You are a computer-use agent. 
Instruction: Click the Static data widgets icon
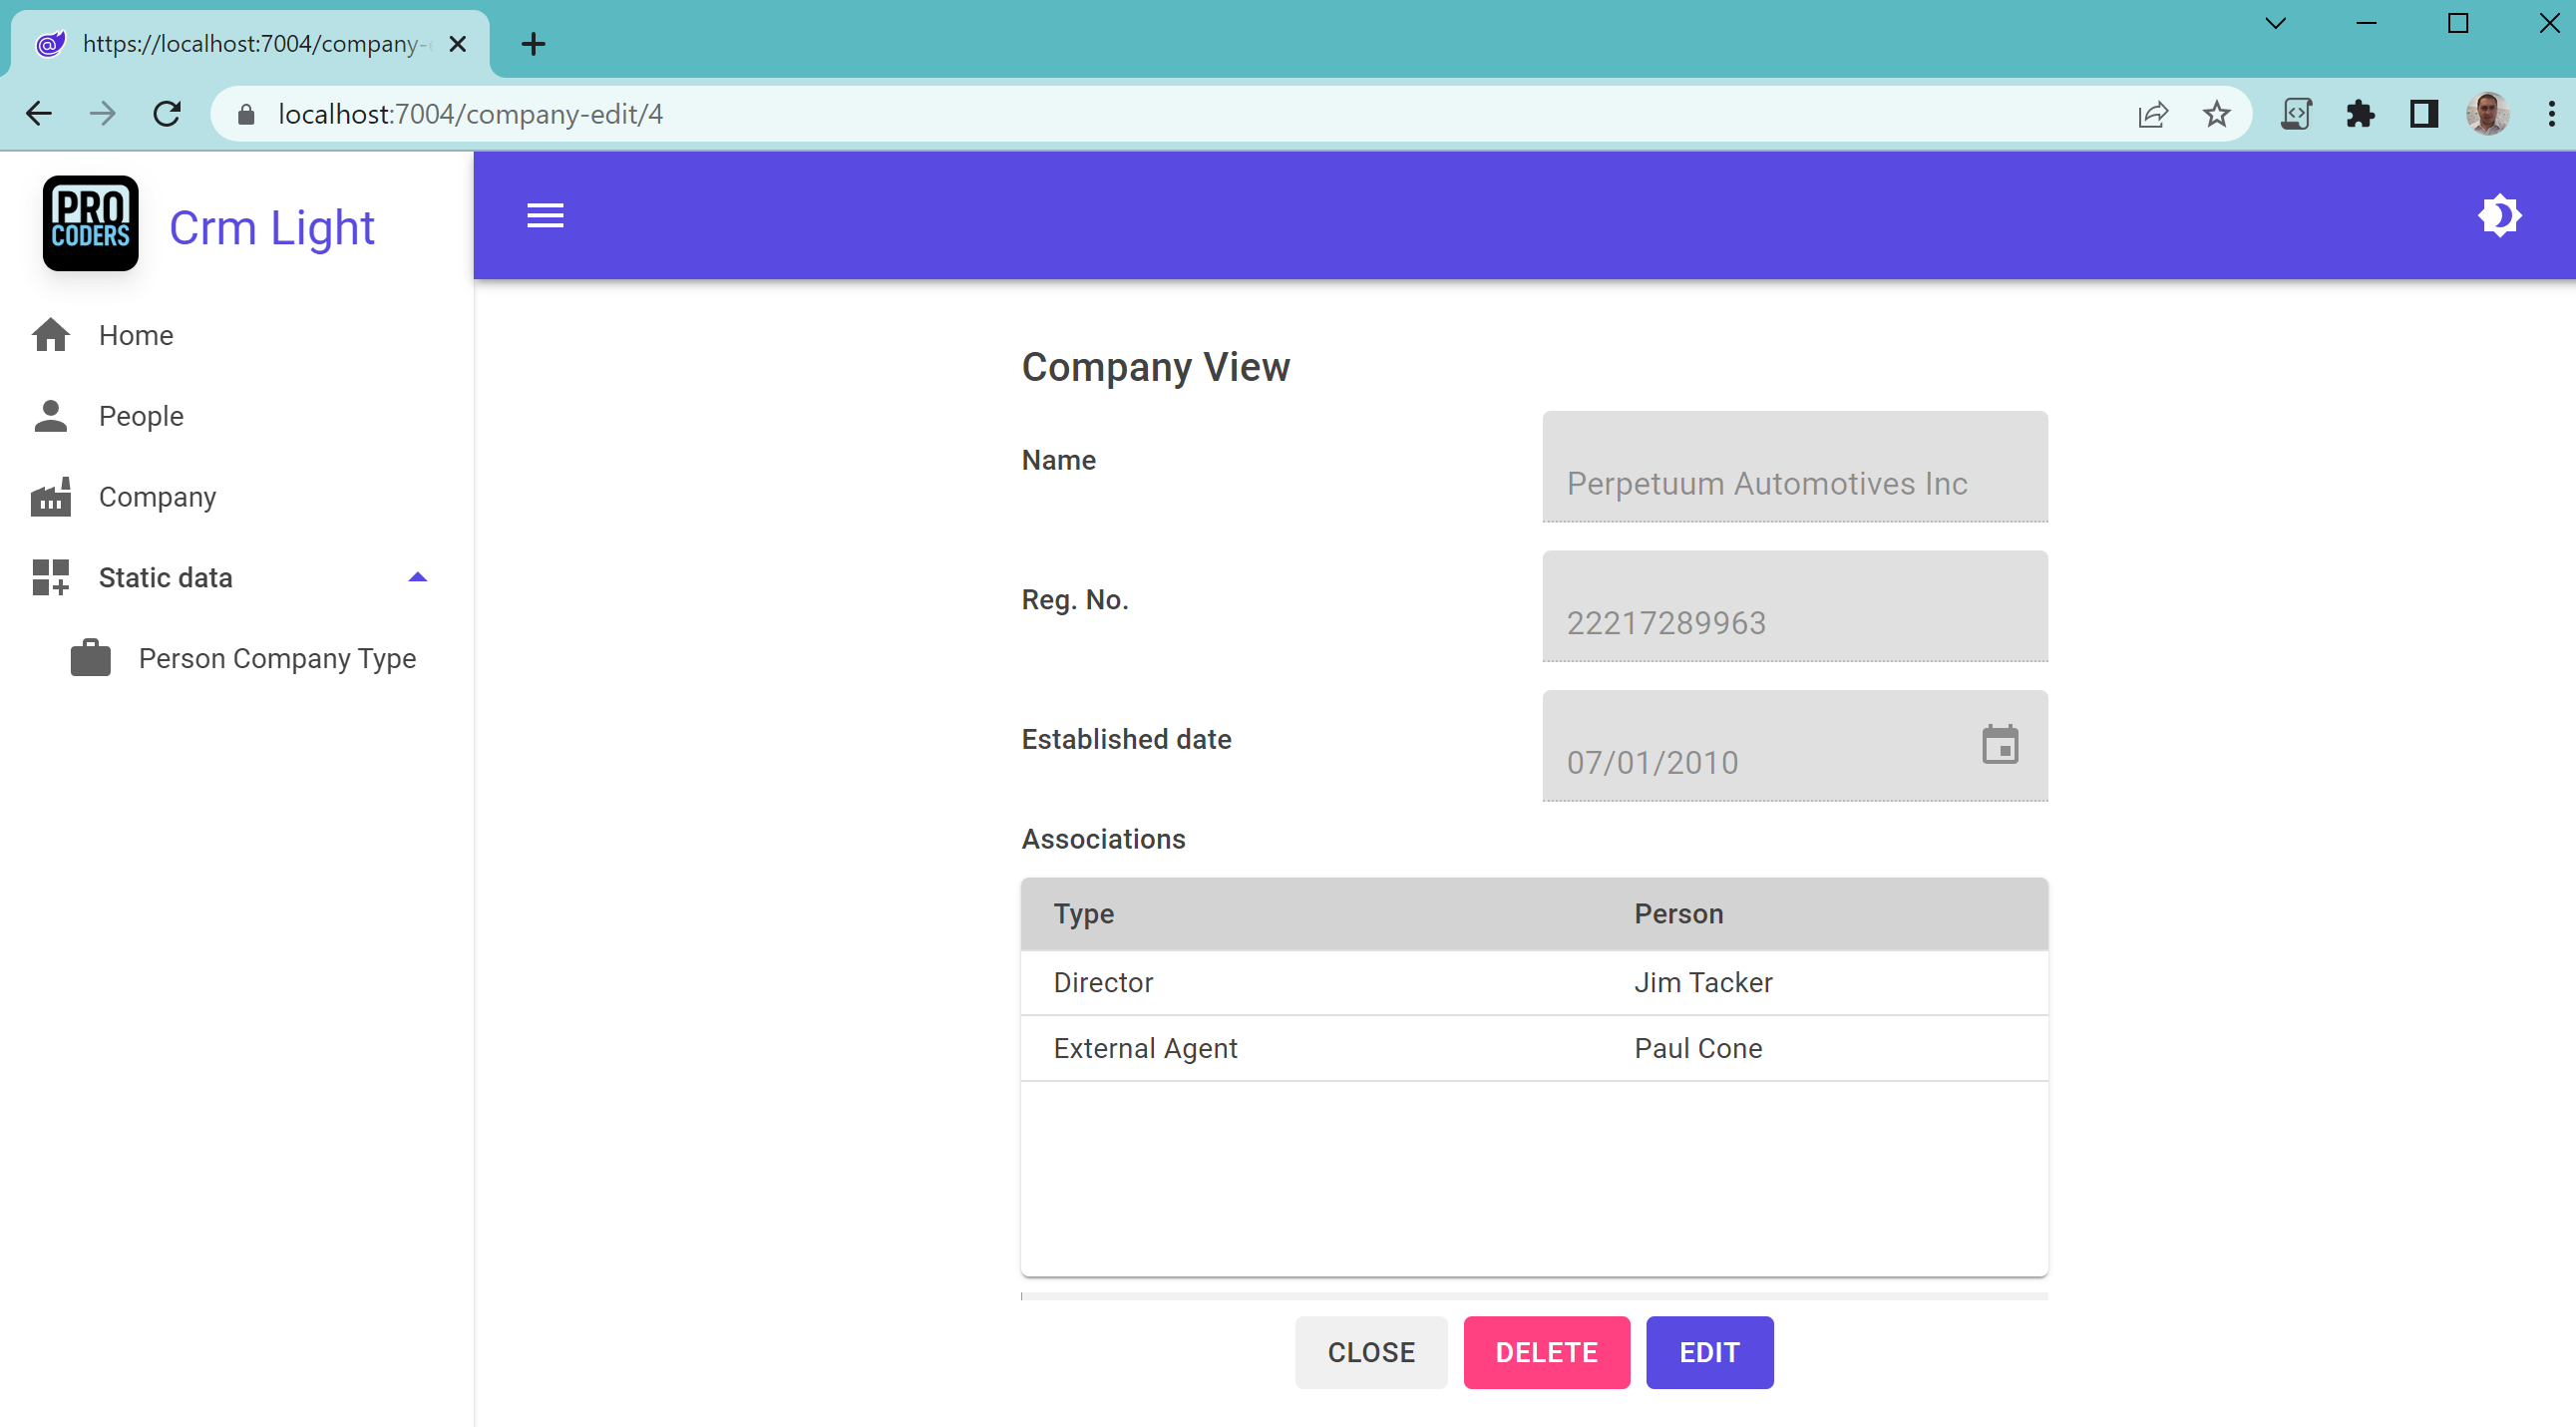pyautogui.click(x=50, y=577)
